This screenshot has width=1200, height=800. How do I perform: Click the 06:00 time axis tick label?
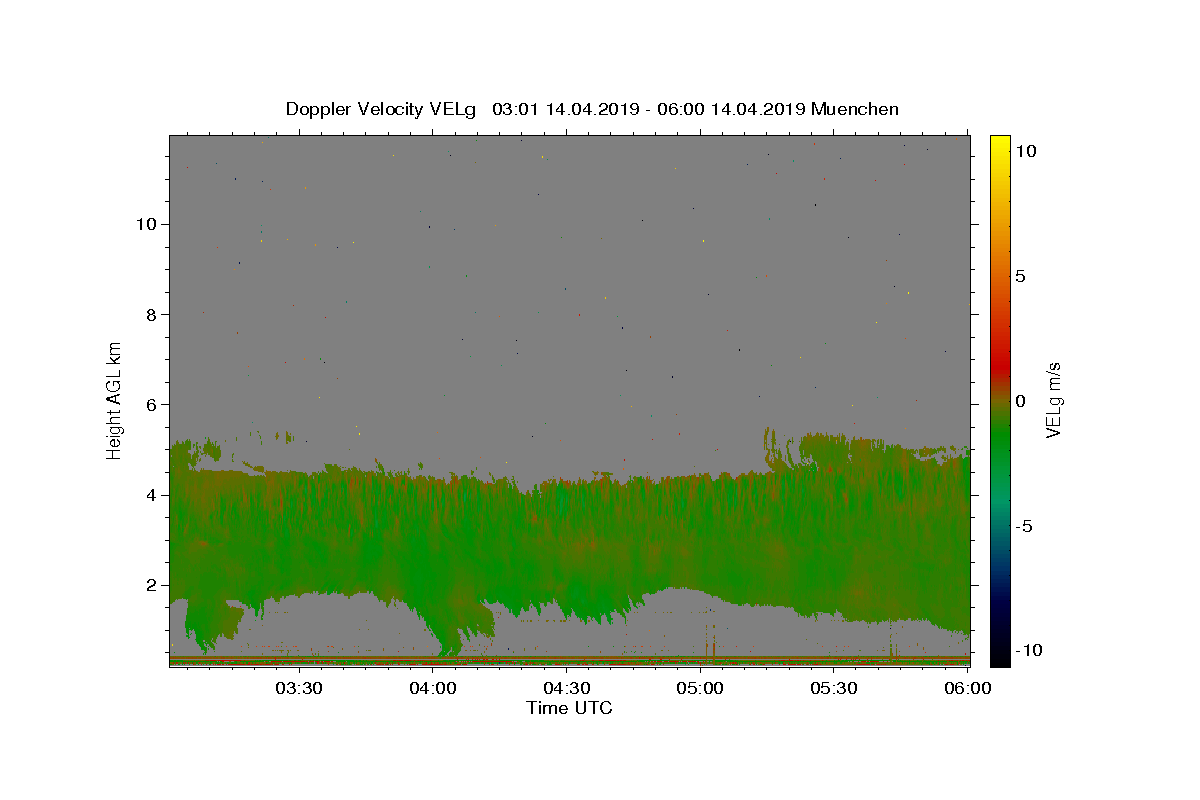coord(968,688)
